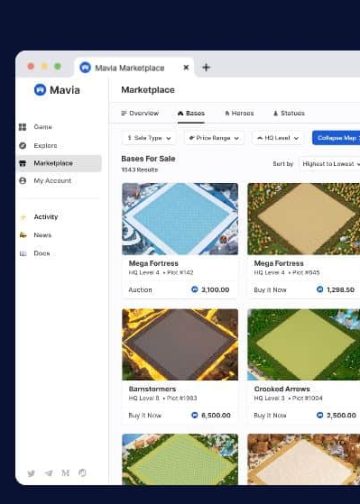The height and width of the screenshot is (504, 360).
Task: Click the Collapse Map button
Action: [336, 138]
